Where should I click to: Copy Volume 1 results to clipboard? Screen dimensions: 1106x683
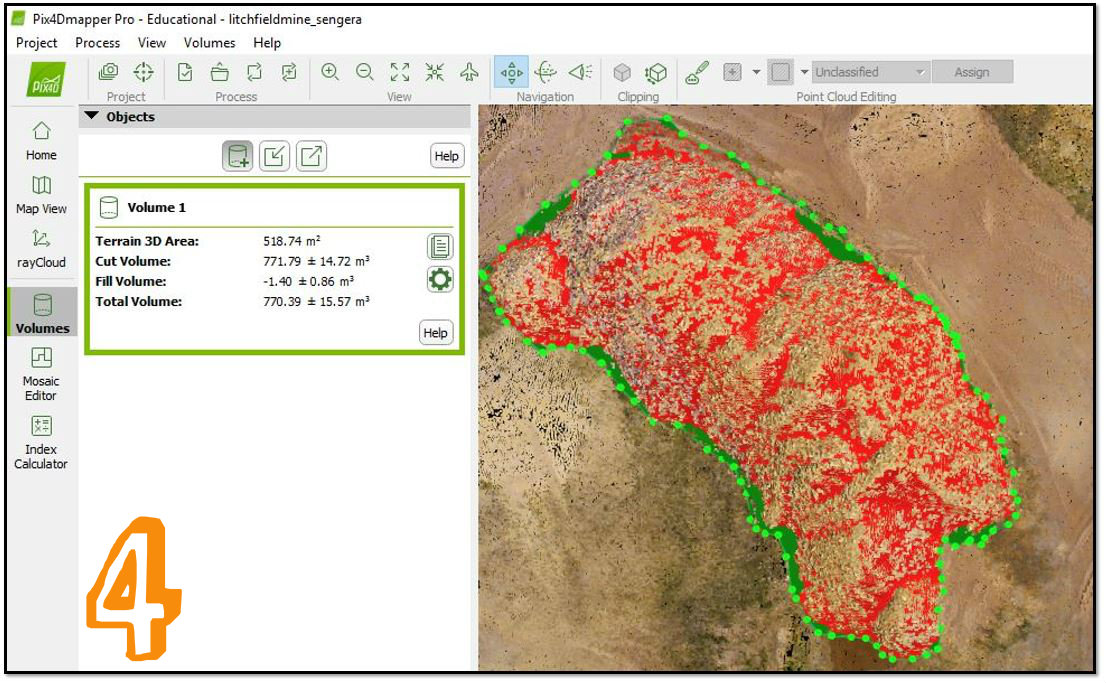pos(438,245)
